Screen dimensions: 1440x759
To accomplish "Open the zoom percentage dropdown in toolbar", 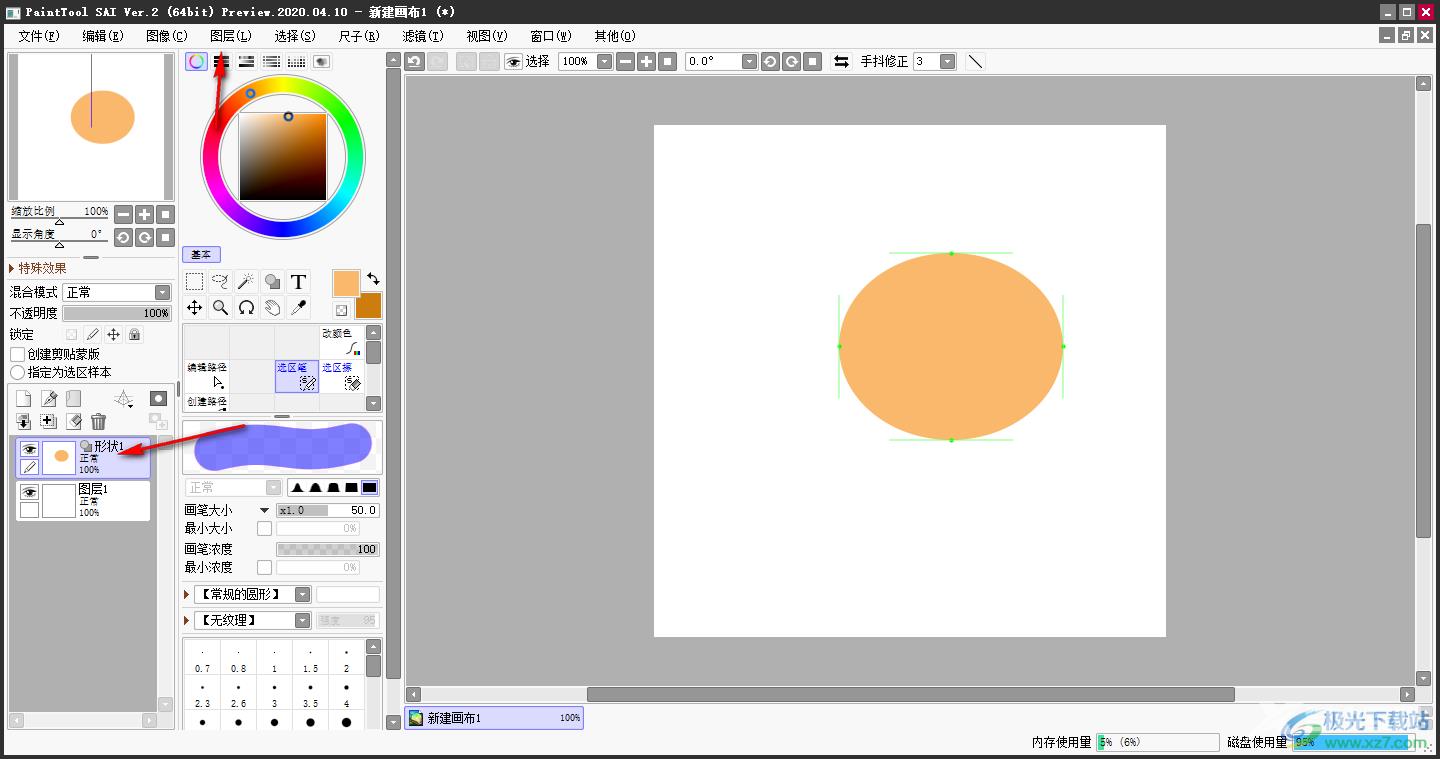I will 604,61.
